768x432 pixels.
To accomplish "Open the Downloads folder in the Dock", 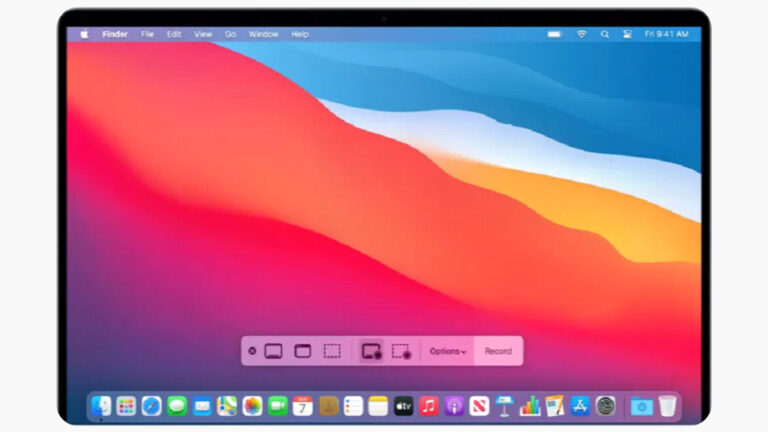I will pyautogui.click(x=642, y=407).
